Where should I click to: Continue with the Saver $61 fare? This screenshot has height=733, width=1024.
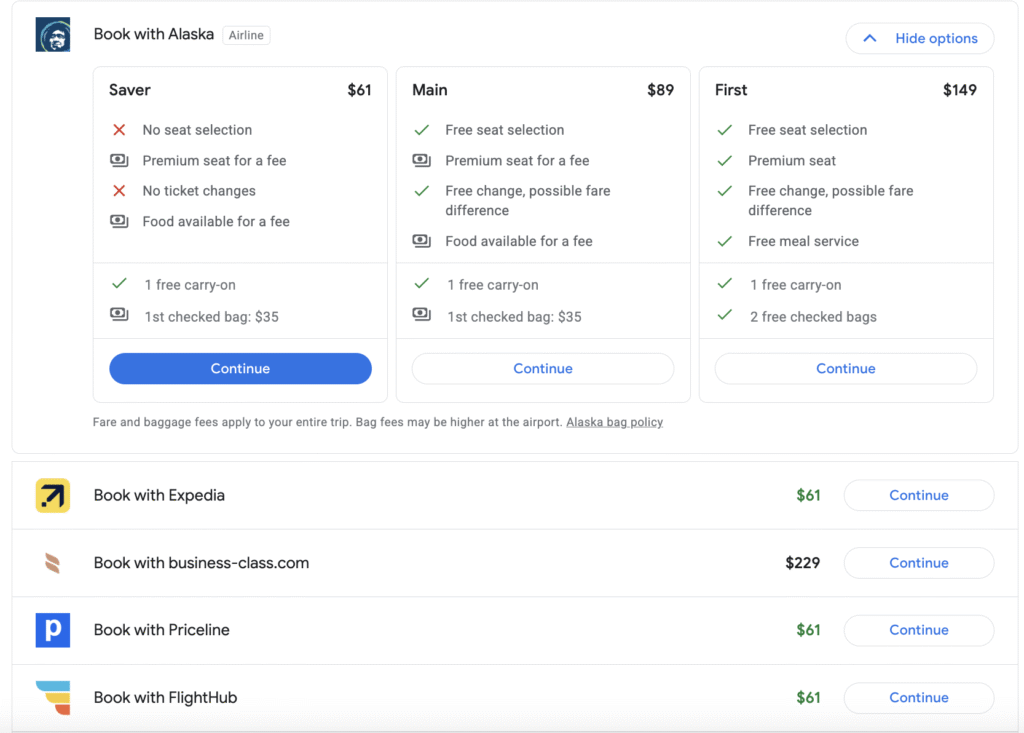point(240,368)
